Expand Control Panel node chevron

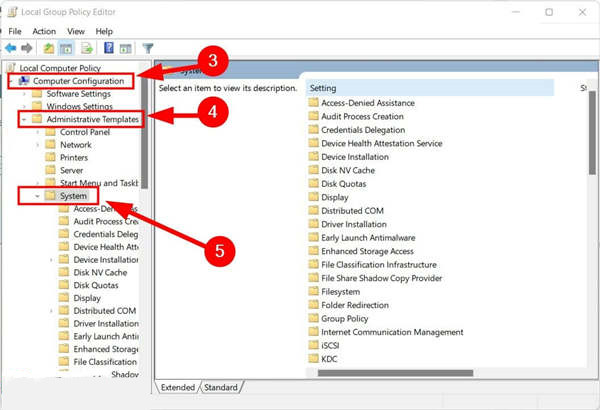(x=38, y=132)
